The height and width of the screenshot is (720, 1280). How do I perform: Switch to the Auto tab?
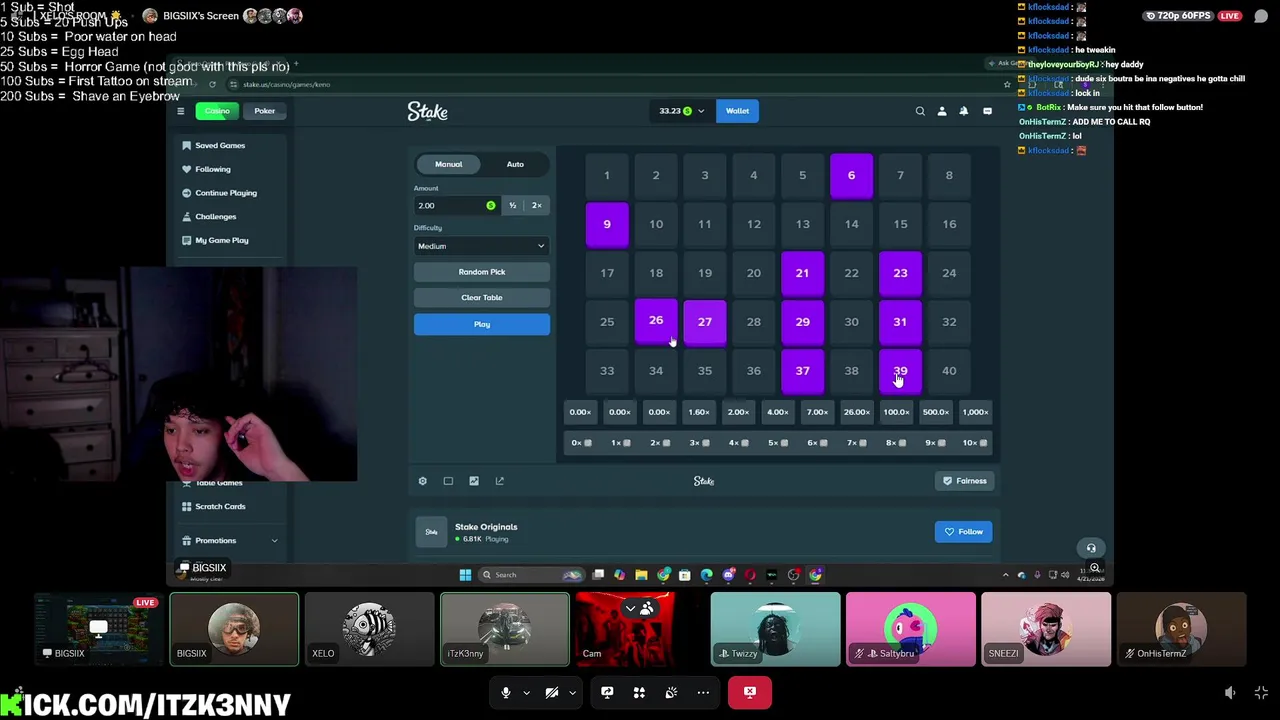[515, 164]
